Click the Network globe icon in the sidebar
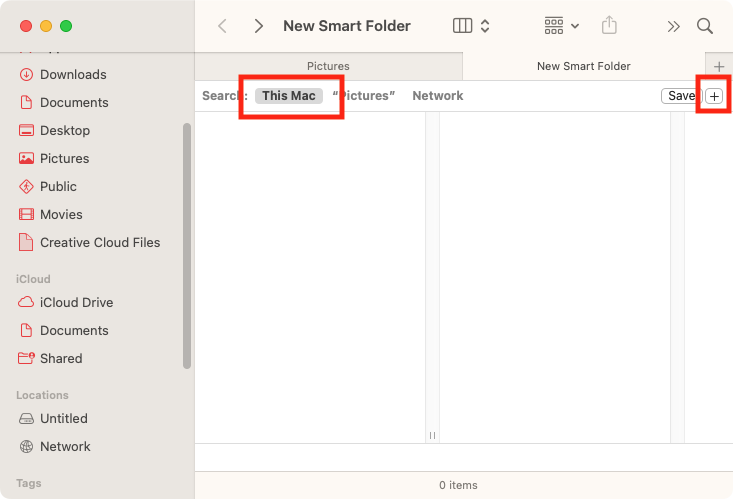The image size is (733, 499). (x=26, y=447)
